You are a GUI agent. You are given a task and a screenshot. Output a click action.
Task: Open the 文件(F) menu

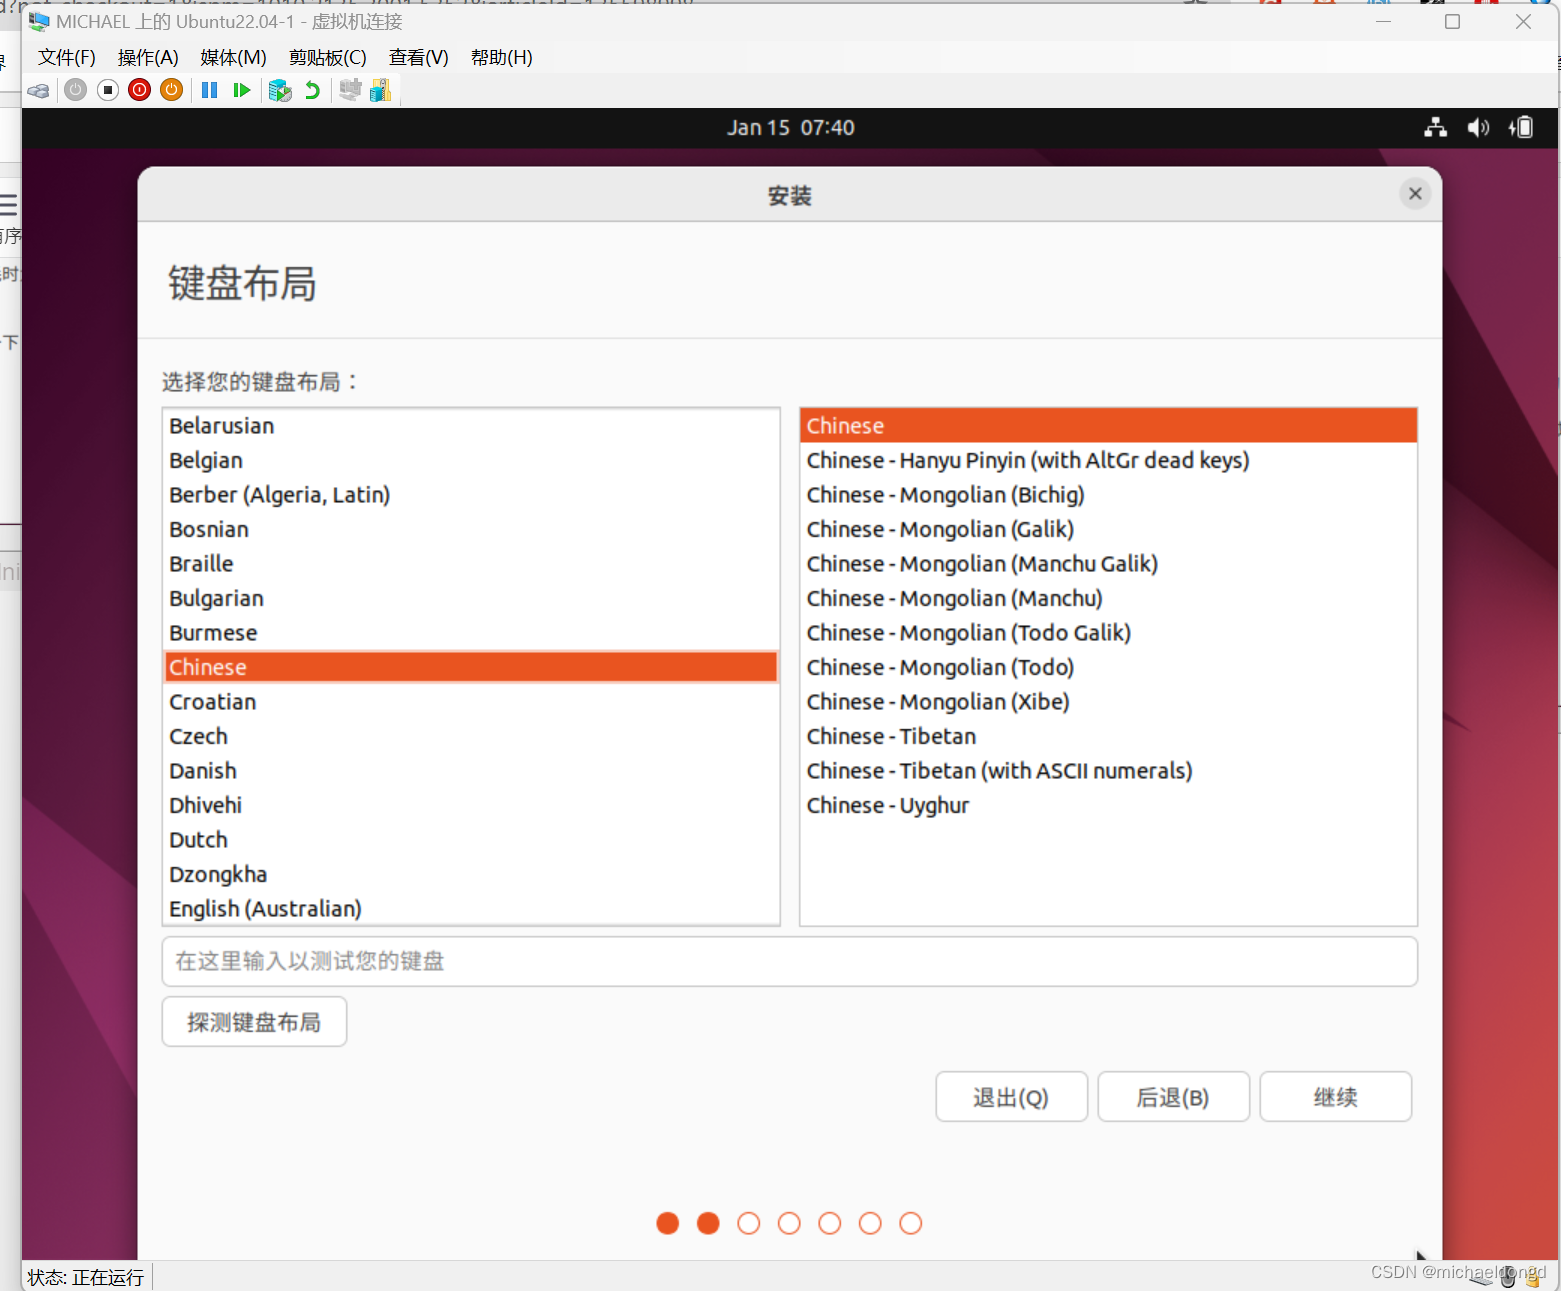[67, 58]
